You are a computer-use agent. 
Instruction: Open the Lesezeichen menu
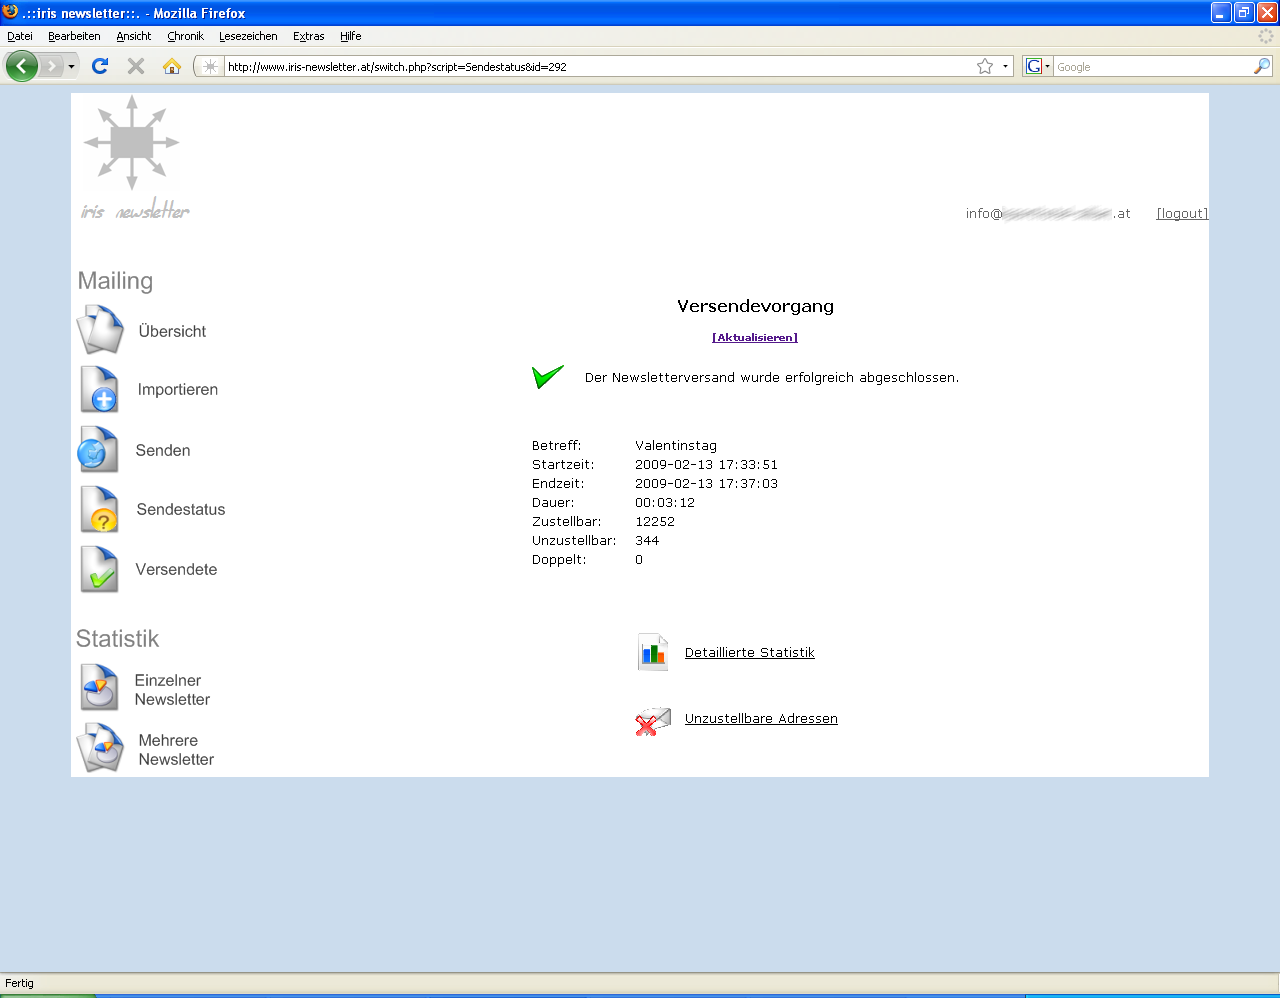tap(248, 36)
